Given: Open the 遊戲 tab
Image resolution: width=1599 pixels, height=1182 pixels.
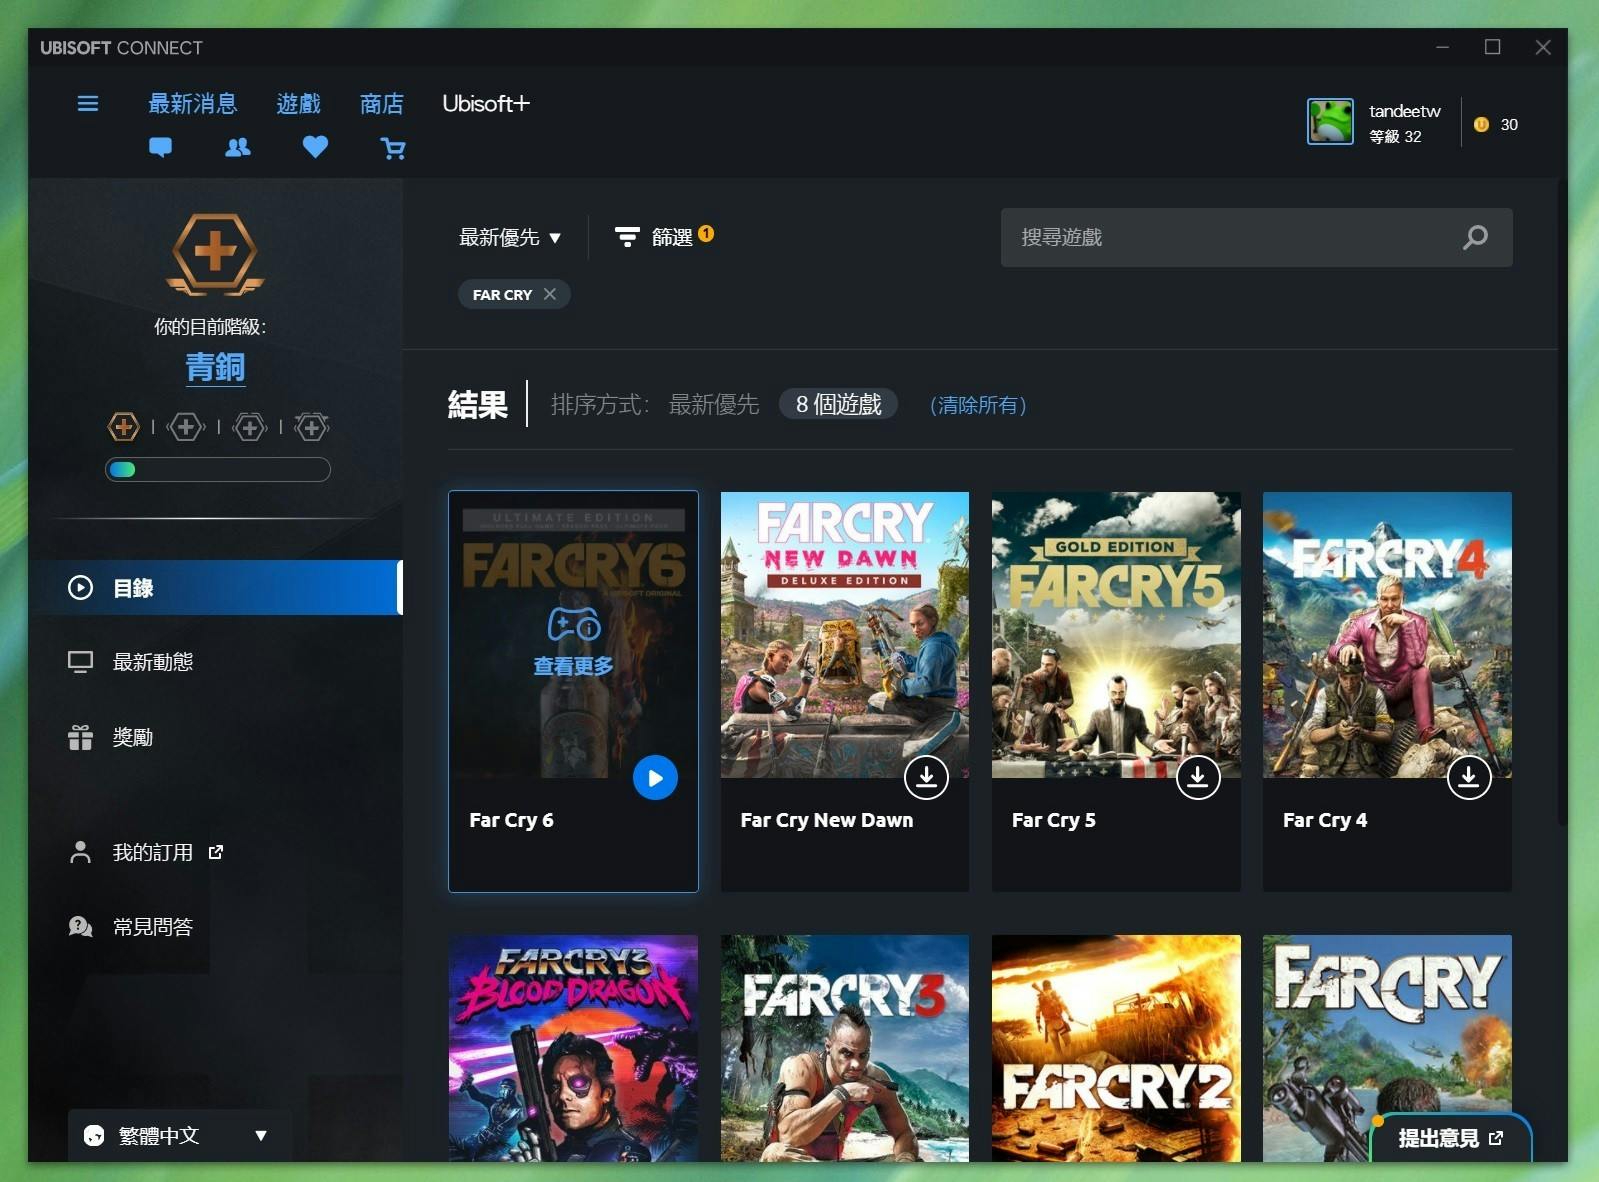Looking at the screenshot, I should pos(298,103).
